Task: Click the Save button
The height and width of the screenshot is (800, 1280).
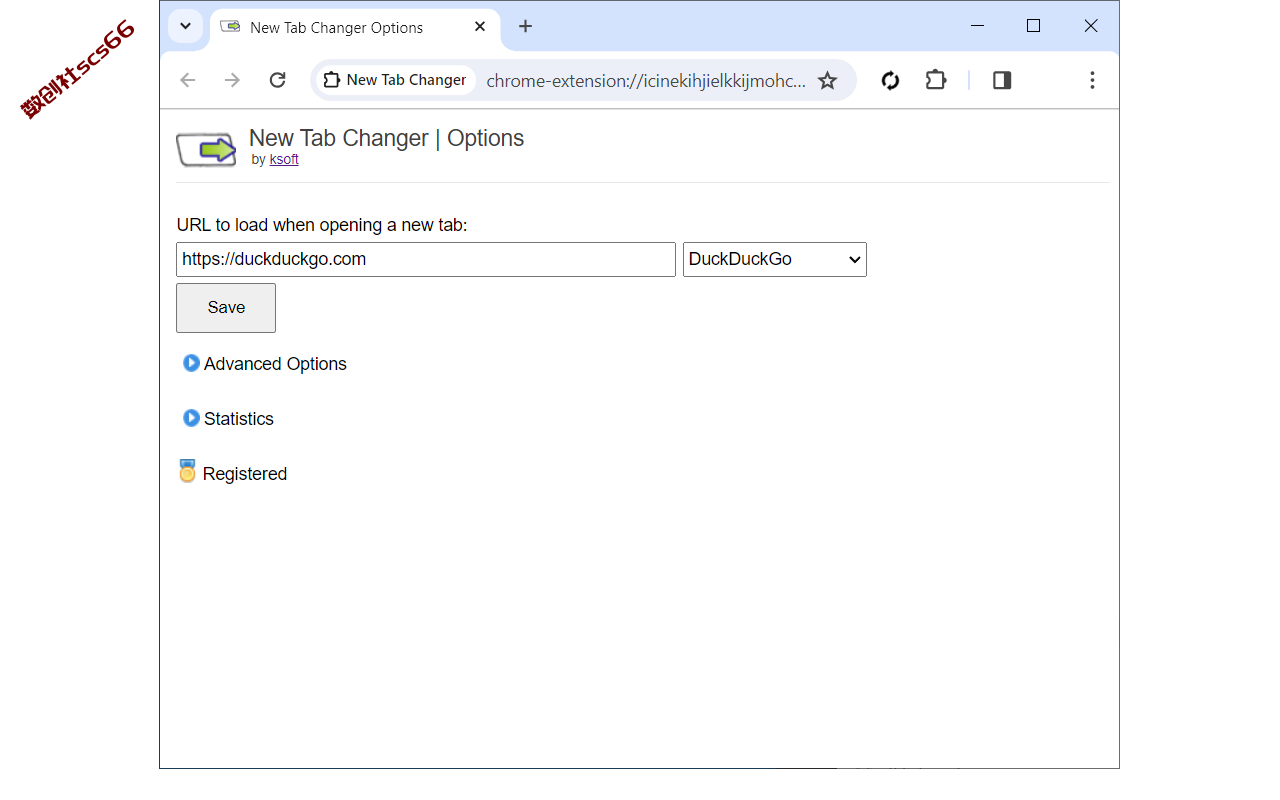Action: (x=226, y=308)
